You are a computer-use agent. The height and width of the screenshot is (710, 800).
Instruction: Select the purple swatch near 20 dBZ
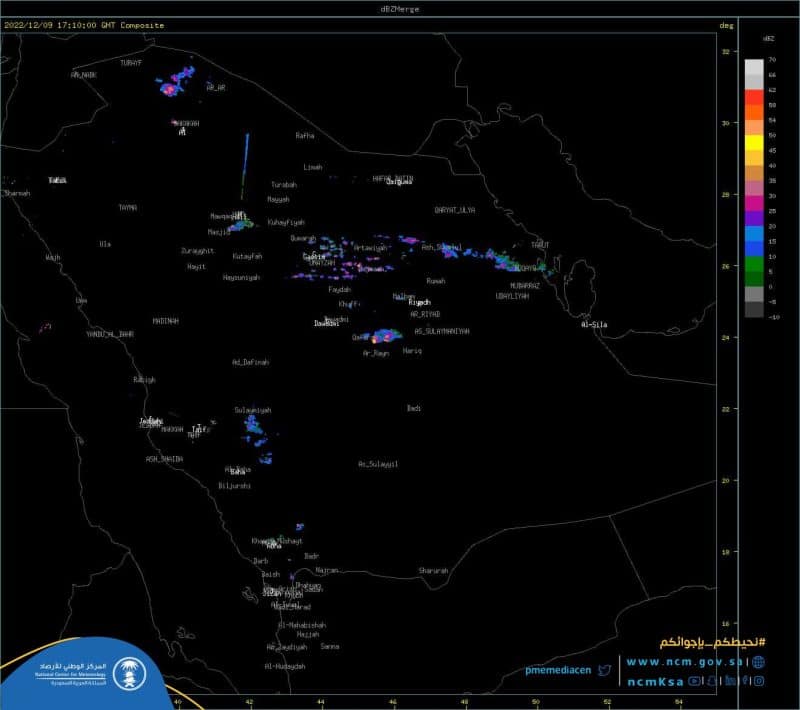(754, 218)
